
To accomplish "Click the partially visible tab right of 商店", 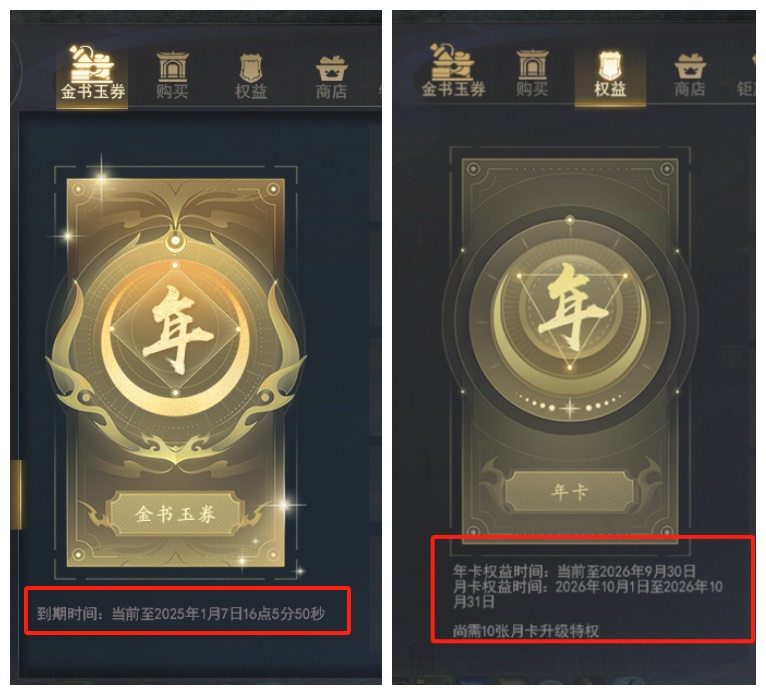I will click(745, 76).
